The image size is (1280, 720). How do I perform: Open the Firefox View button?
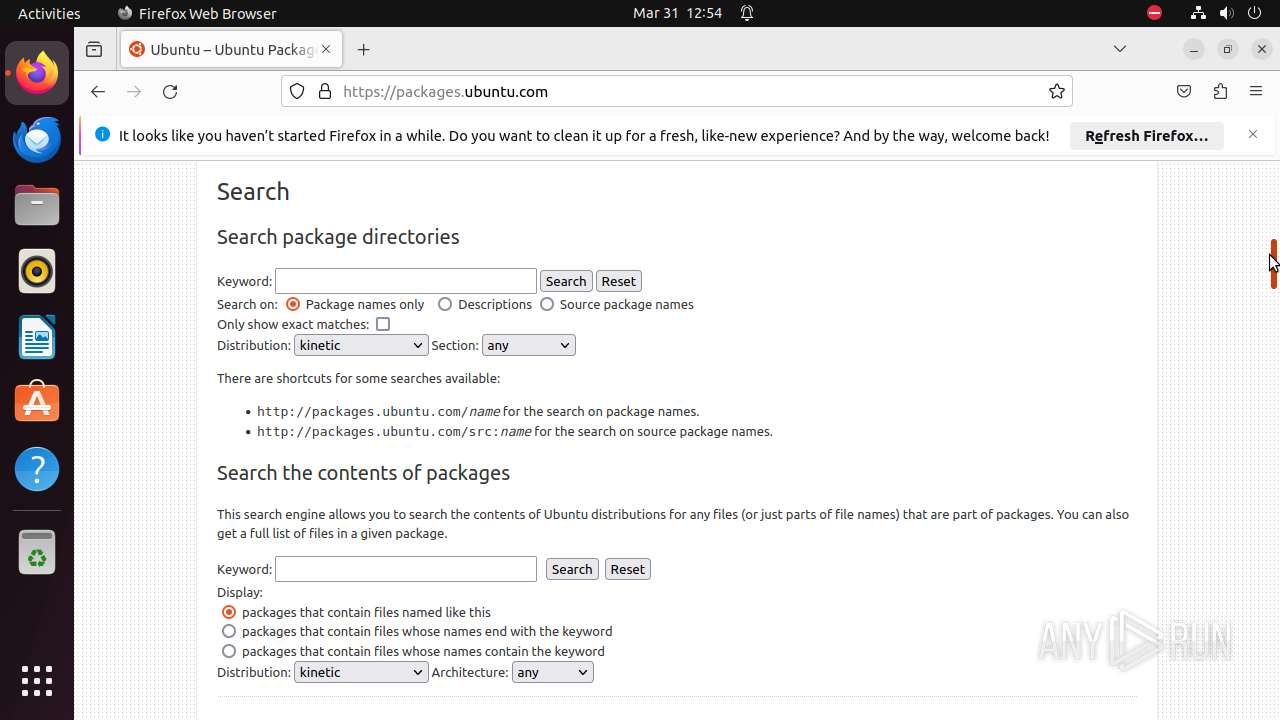click(x=94, y=49)
